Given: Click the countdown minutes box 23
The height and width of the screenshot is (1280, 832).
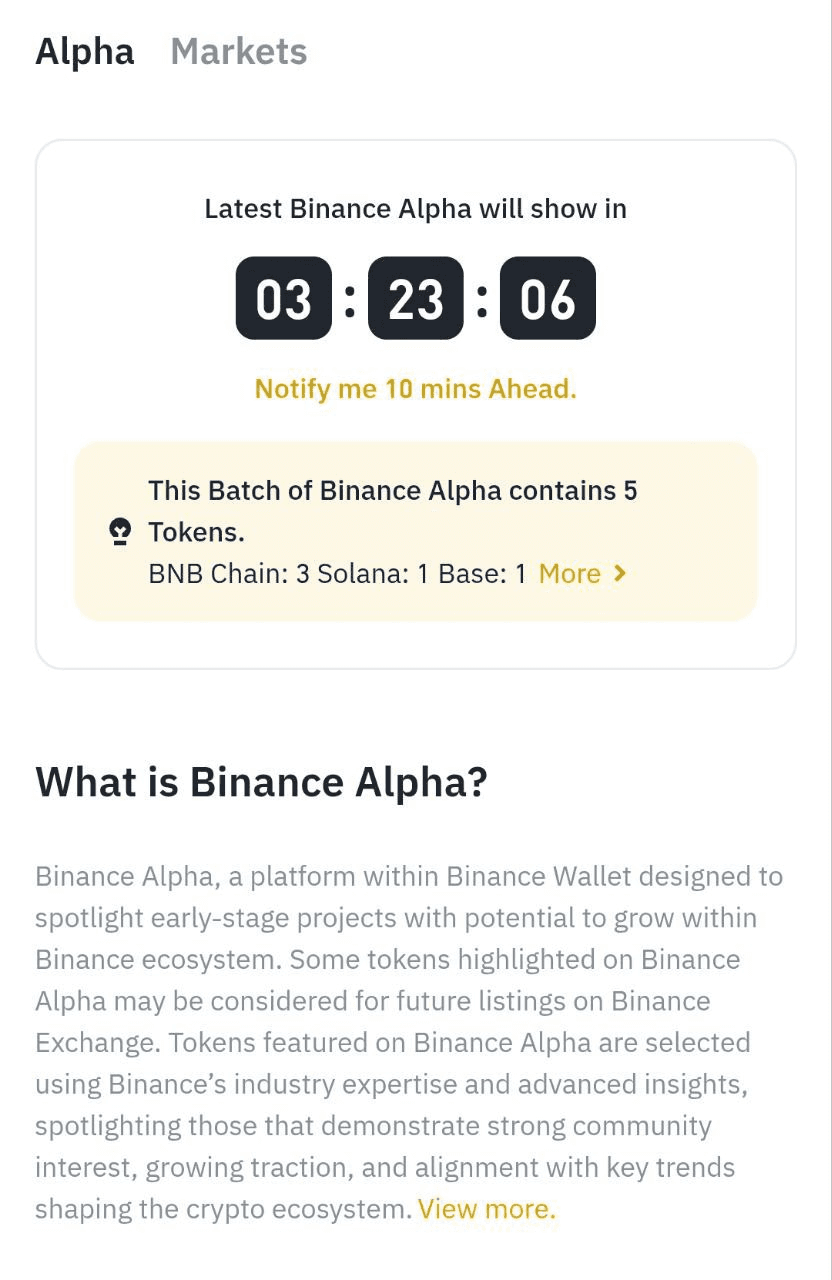Looking at the screenshot, I should pos(416,298).
